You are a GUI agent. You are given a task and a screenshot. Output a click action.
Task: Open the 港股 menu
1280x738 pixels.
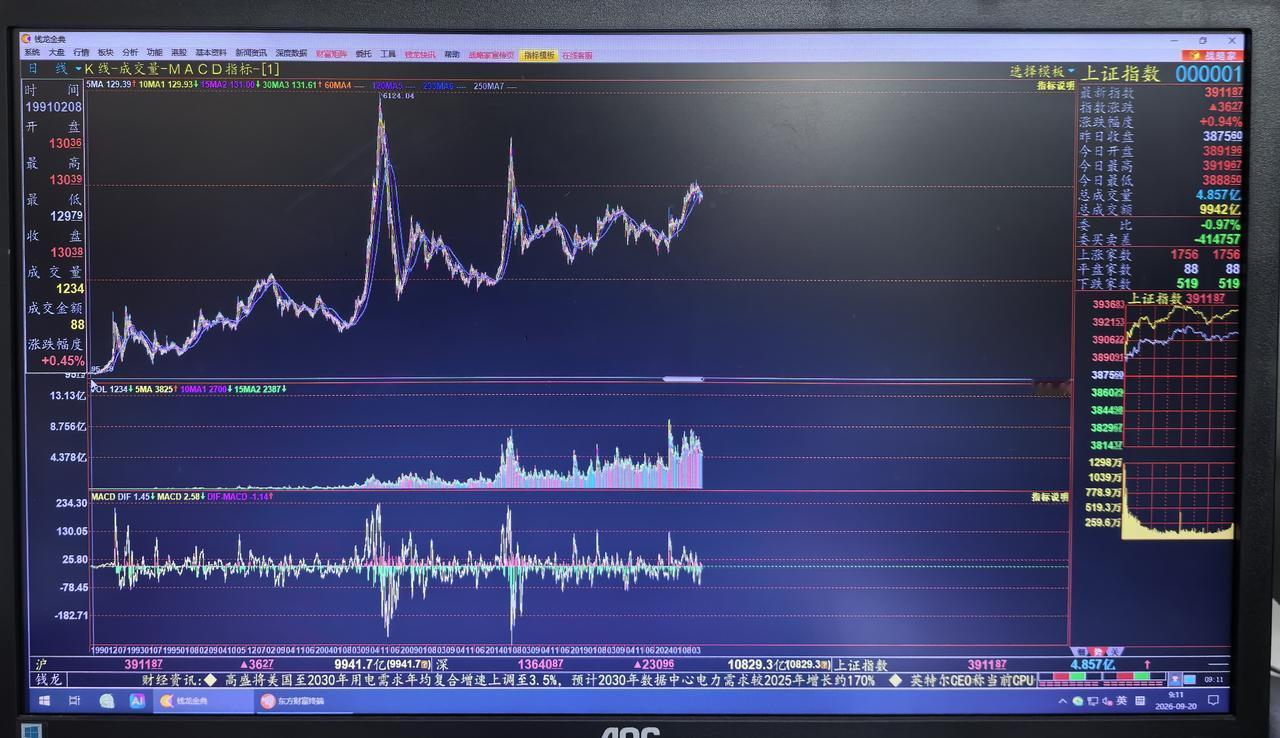(178, 53)
